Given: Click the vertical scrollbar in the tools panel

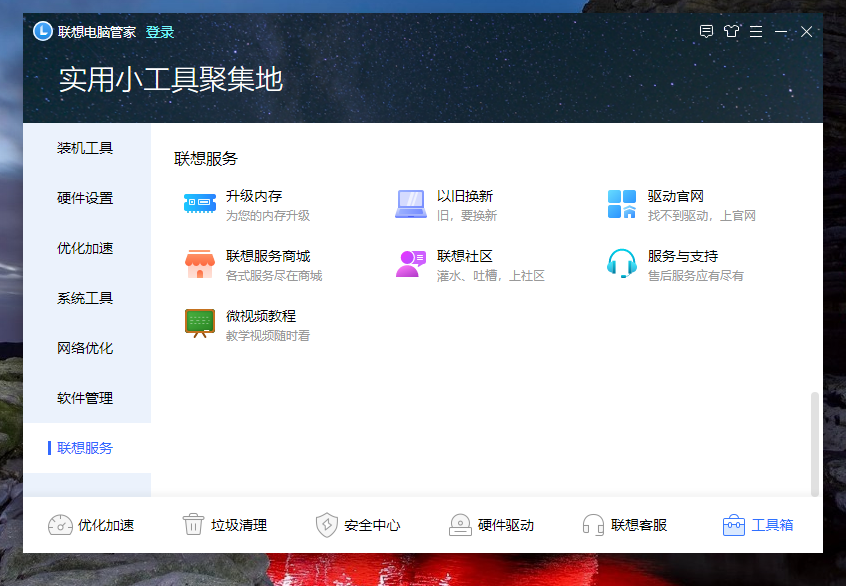Looking at the screenshot, I should pyautogui.click(x=815, y=444).
